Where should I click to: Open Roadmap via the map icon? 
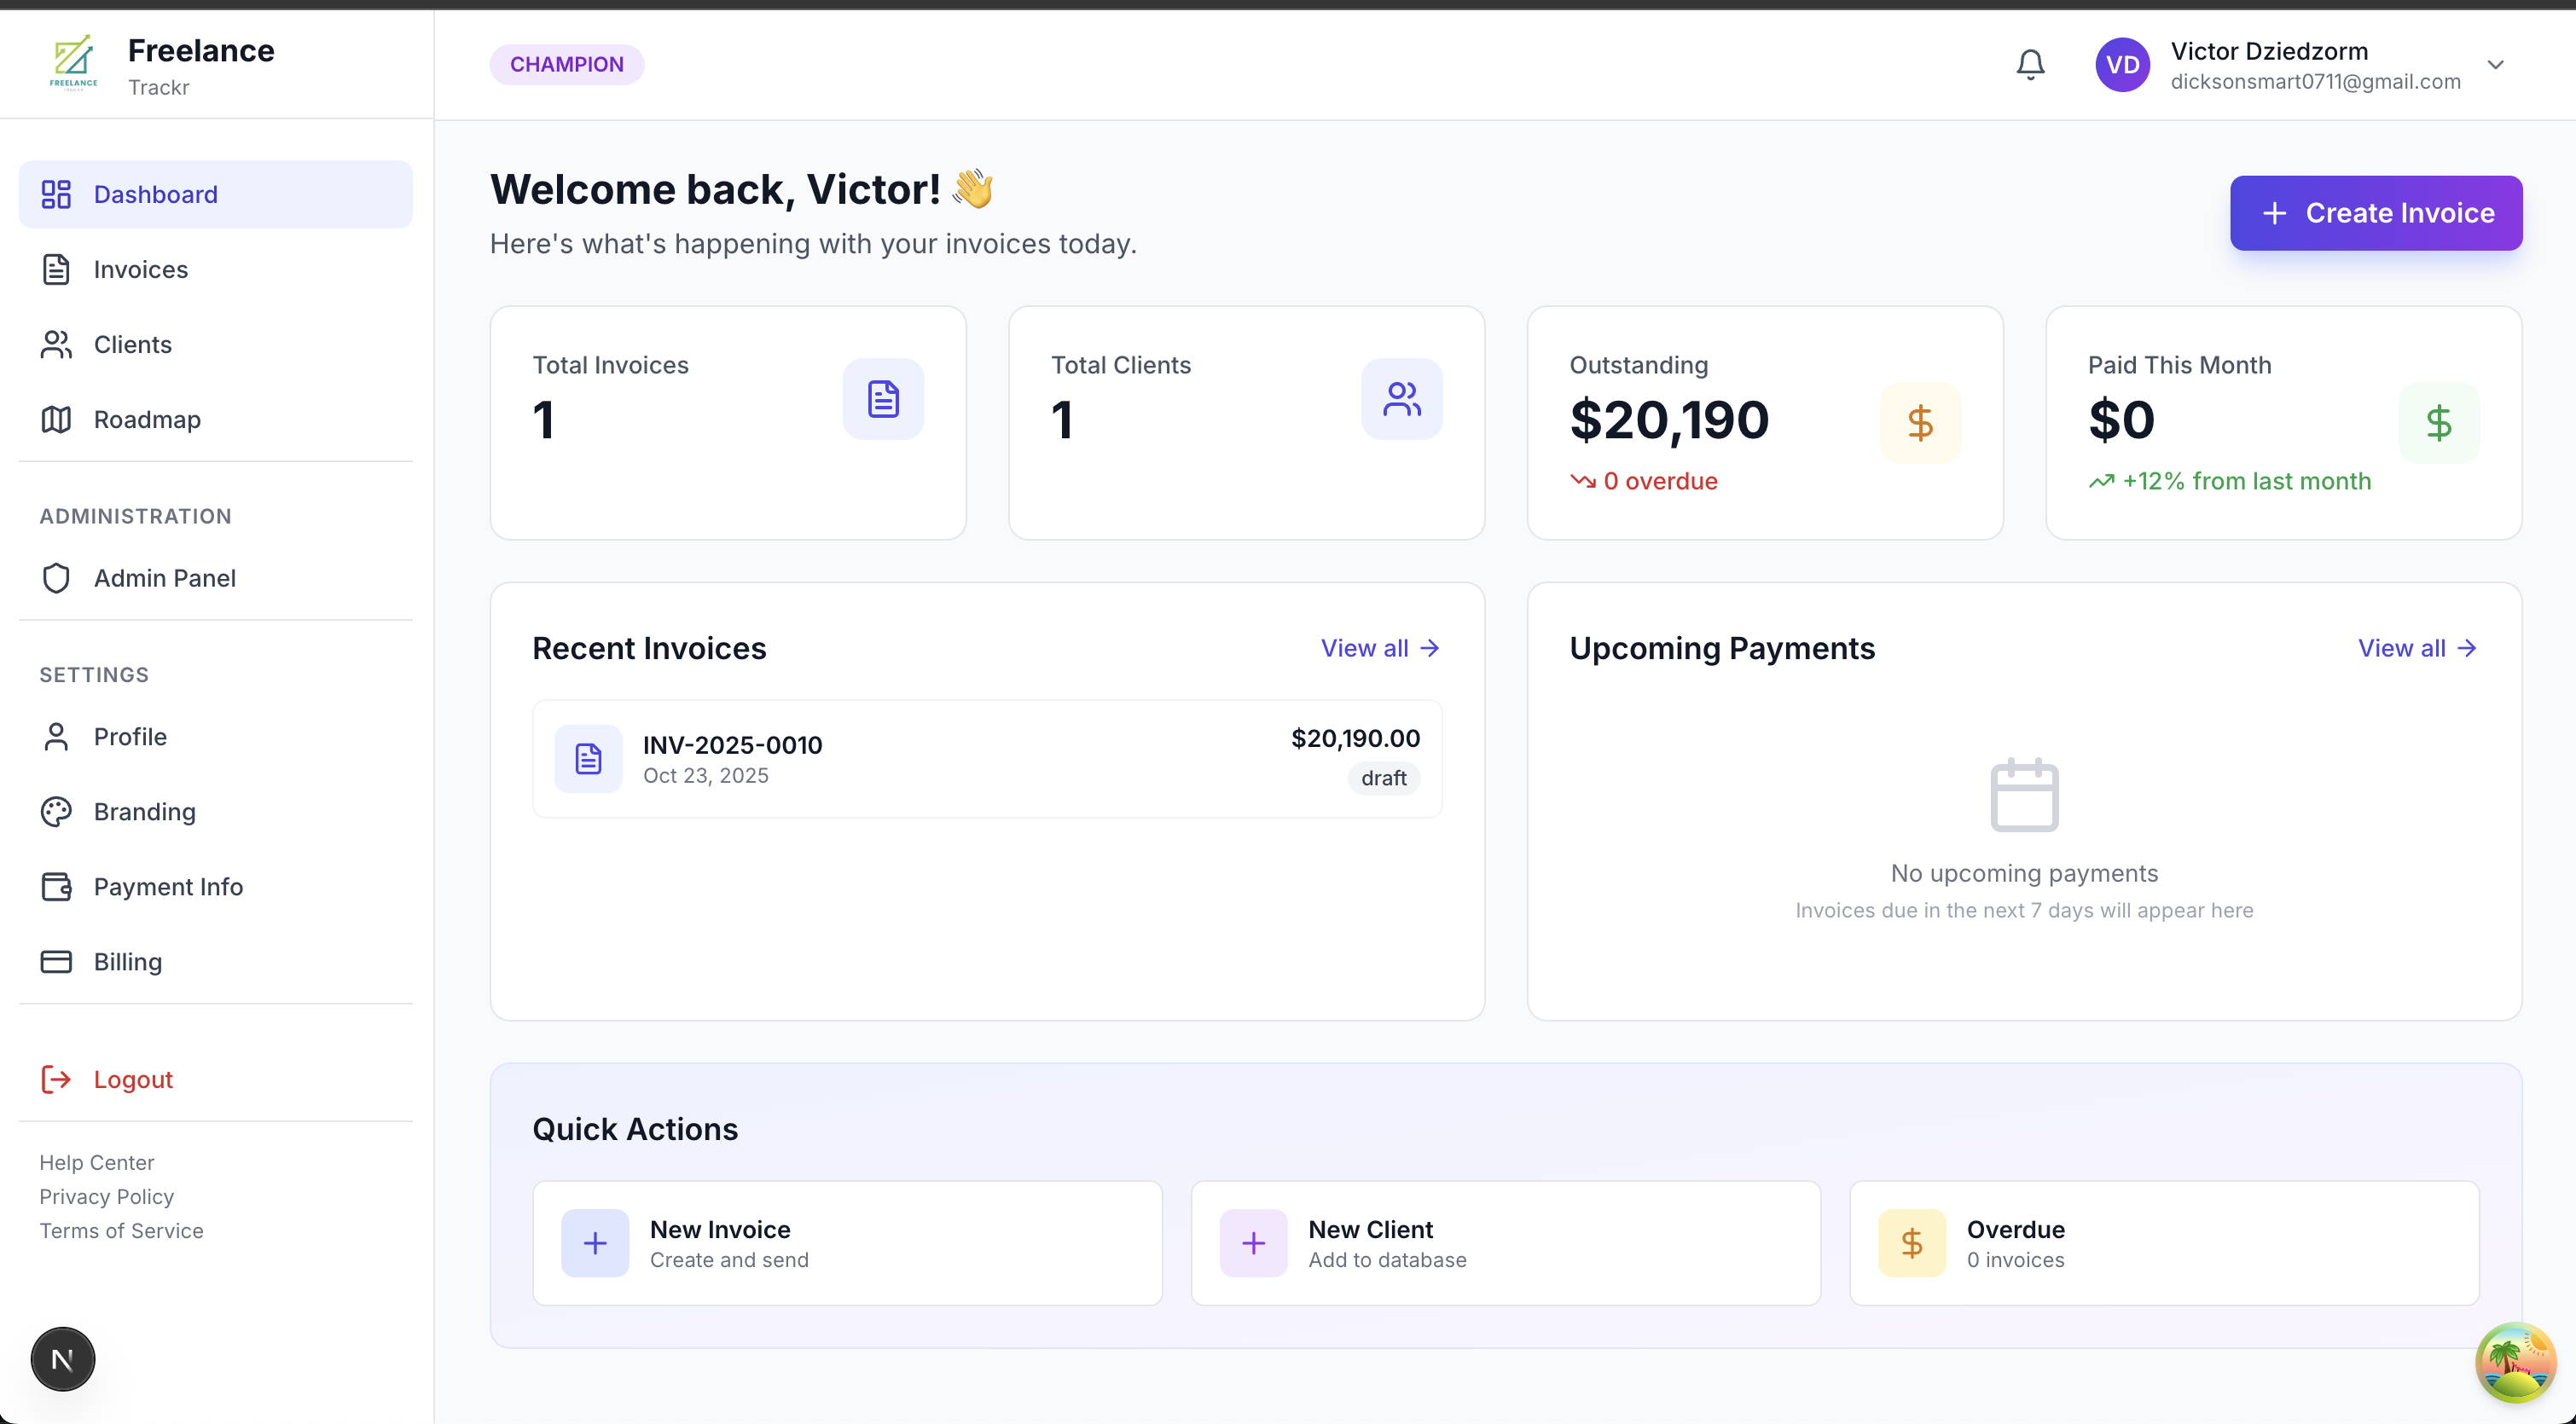(56, 419)
